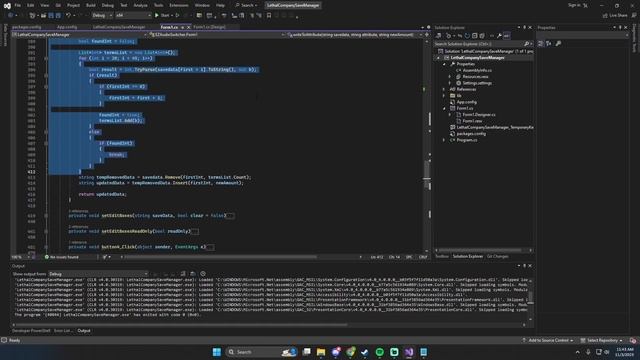The width and height of the screenshot is (640, 360).
Task: Open File Explorer from the taskbar
Action: [321, 352]
